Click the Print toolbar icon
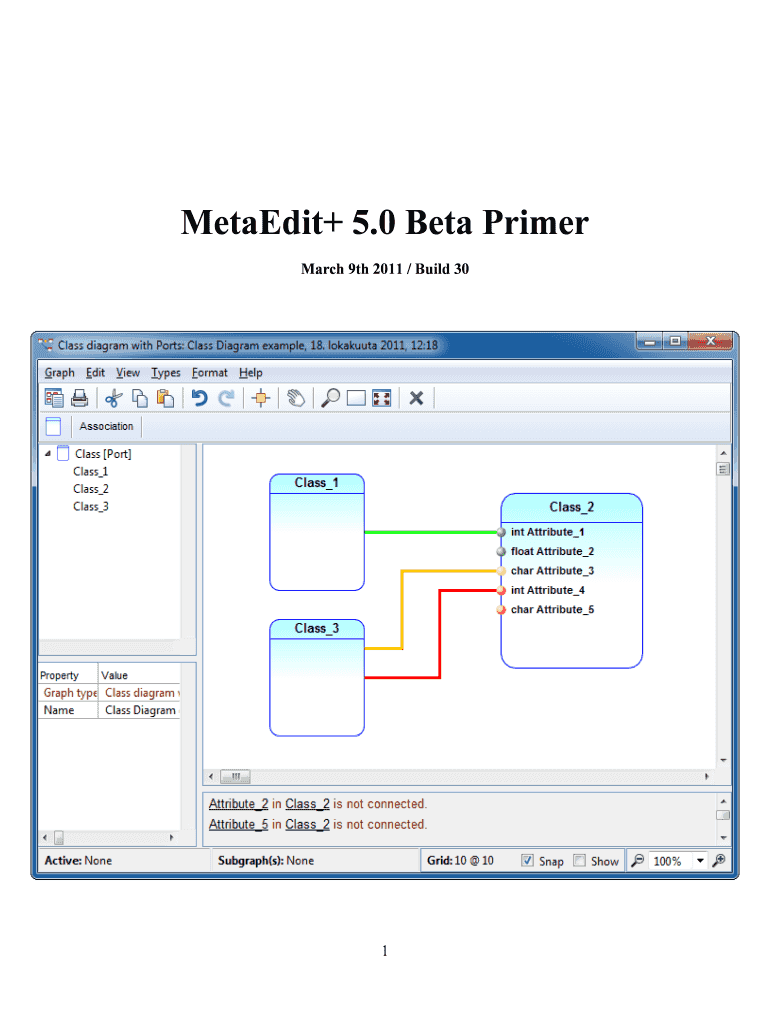This screenshot has height=1024, width=770. click(x=80, y=398)
